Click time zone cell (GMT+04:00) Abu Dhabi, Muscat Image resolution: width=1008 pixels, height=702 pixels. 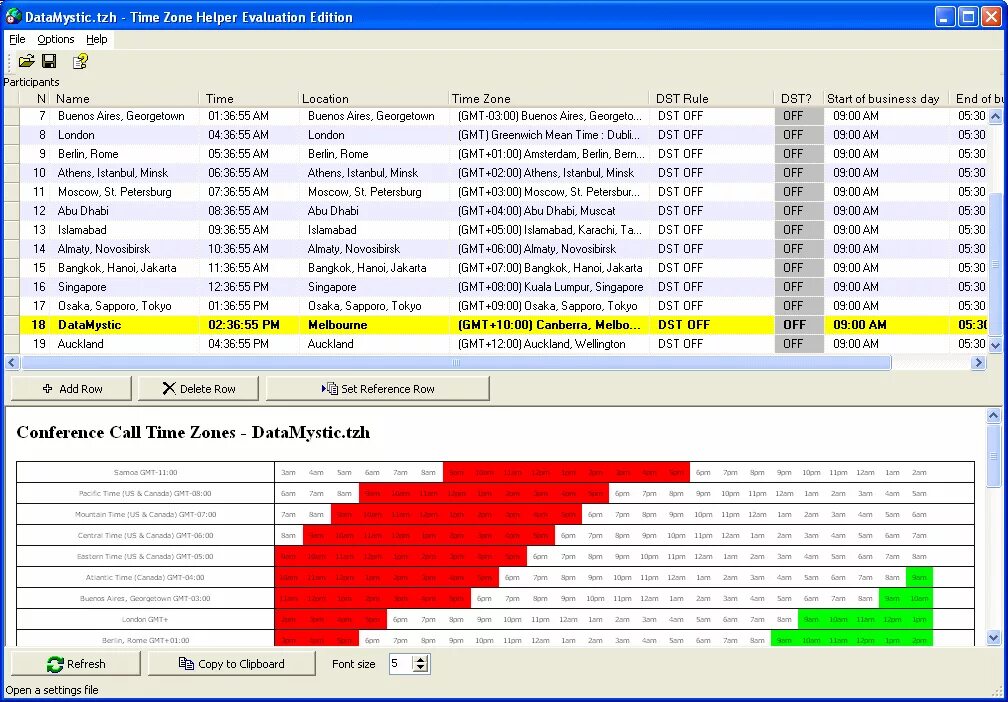550,211
